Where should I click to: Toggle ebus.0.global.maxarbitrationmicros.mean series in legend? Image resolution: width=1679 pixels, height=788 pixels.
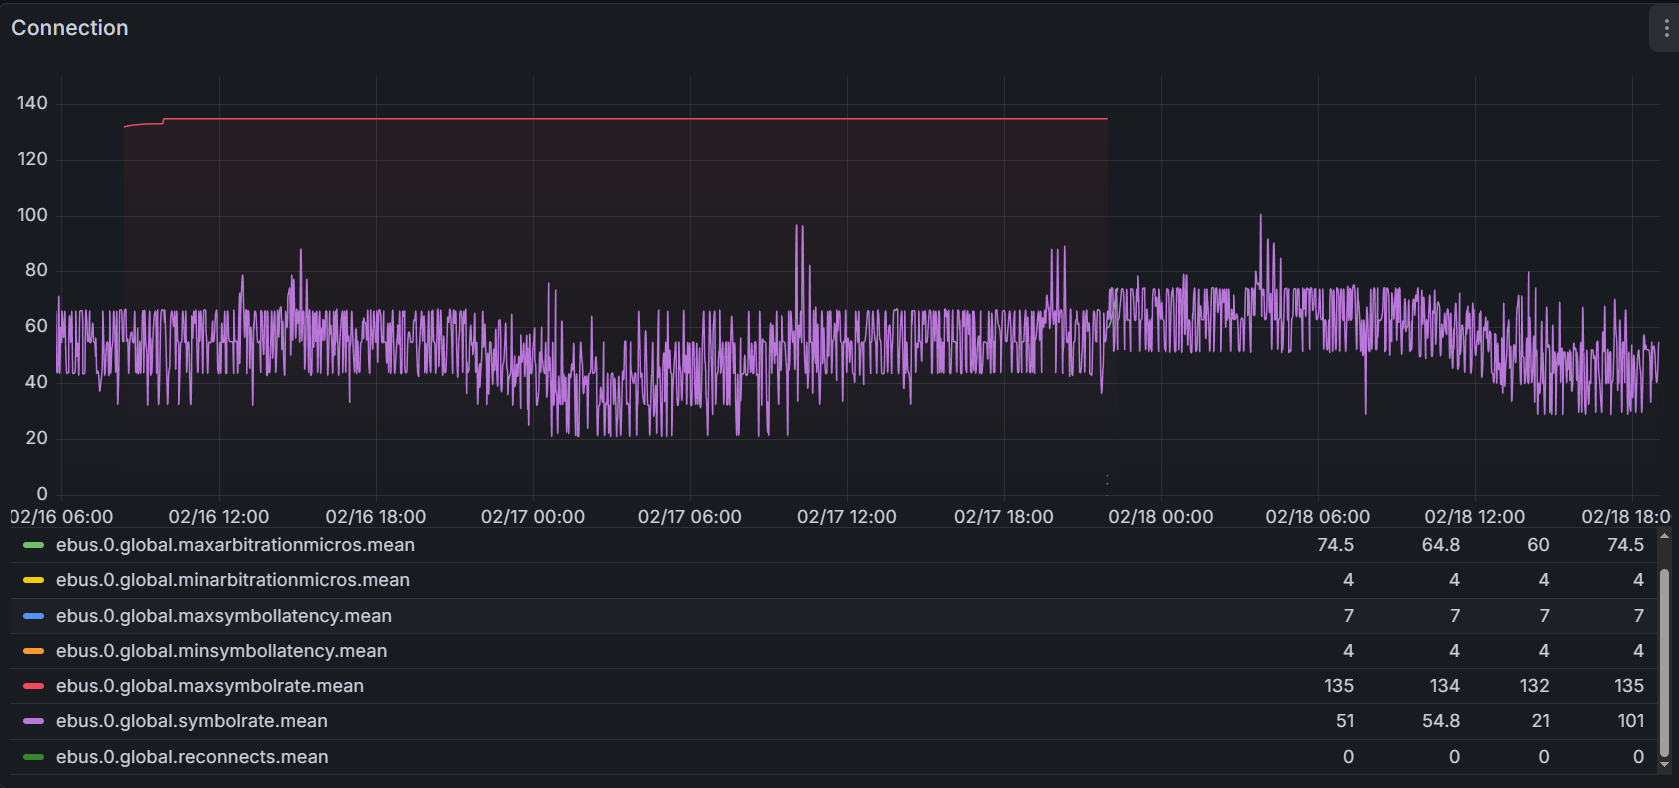click(x=235, y=545)
